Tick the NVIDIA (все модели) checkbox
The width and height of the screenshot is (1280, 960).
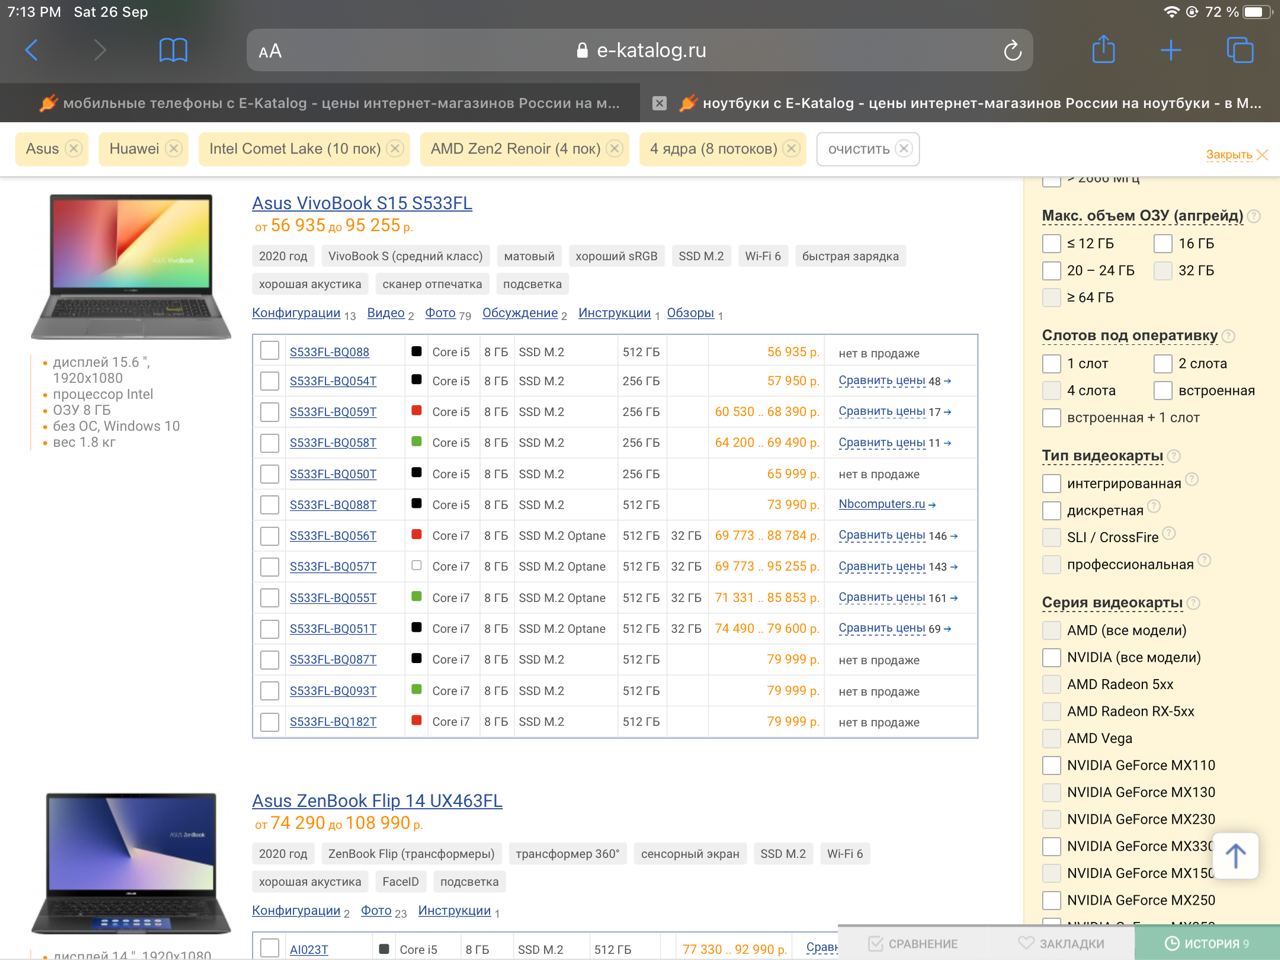tap(1051, 657)
